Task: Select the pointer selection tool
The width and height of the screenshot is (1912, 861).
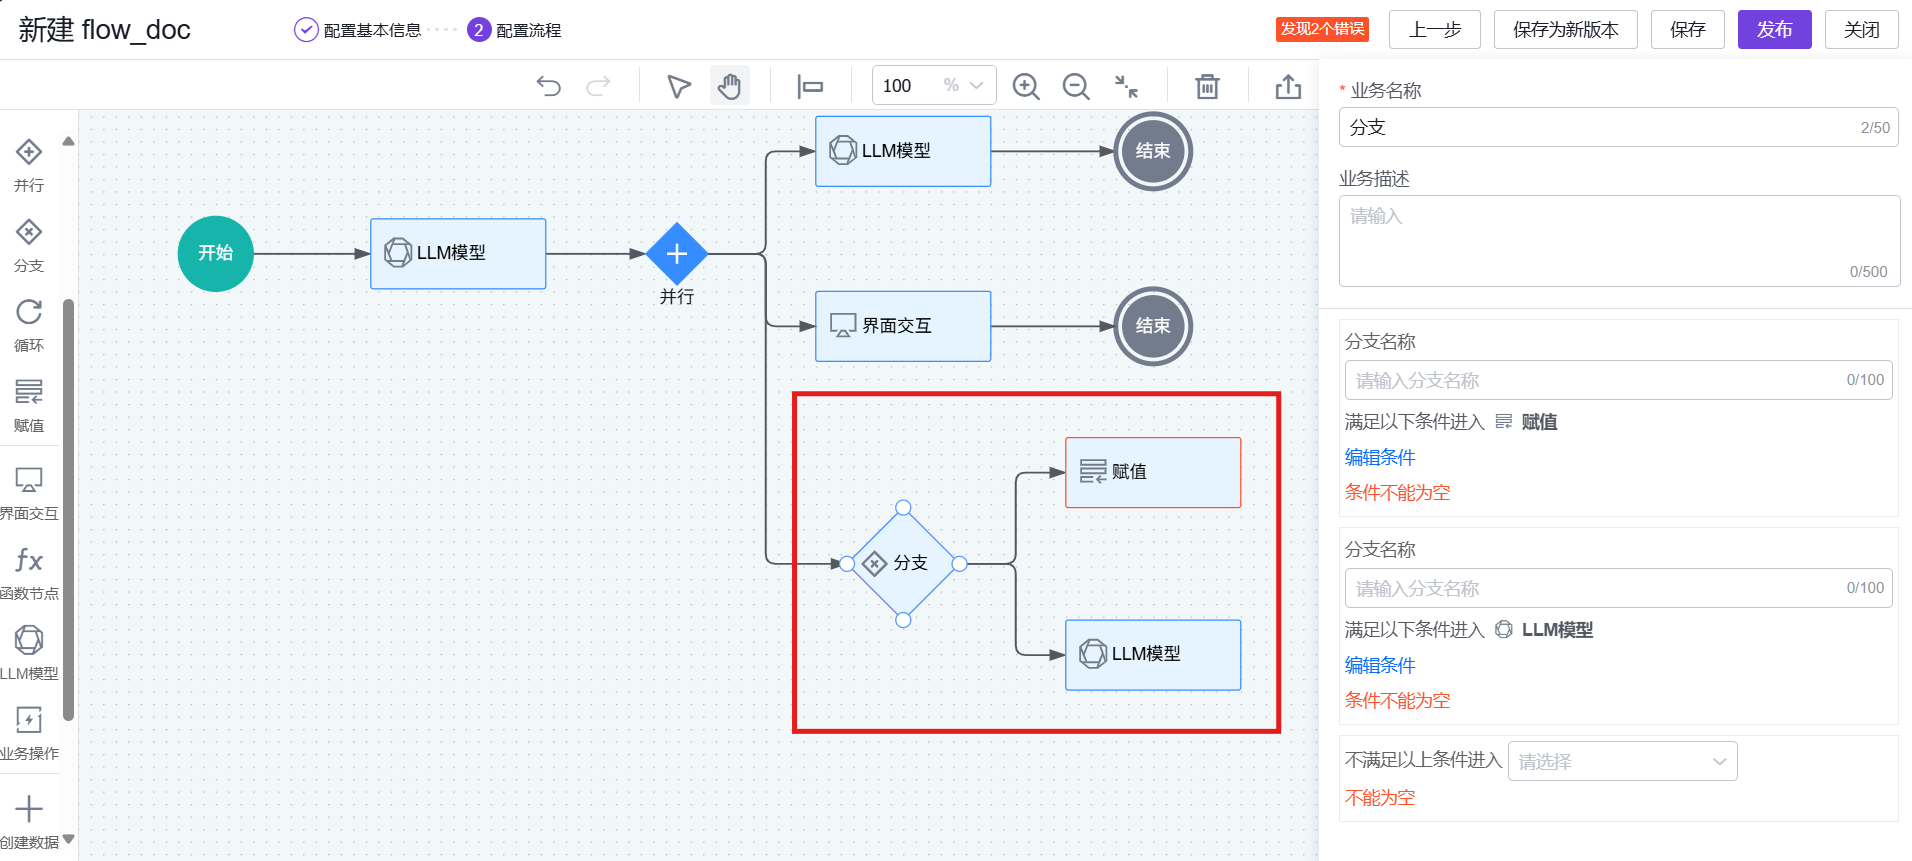Action: pos(679,87)
